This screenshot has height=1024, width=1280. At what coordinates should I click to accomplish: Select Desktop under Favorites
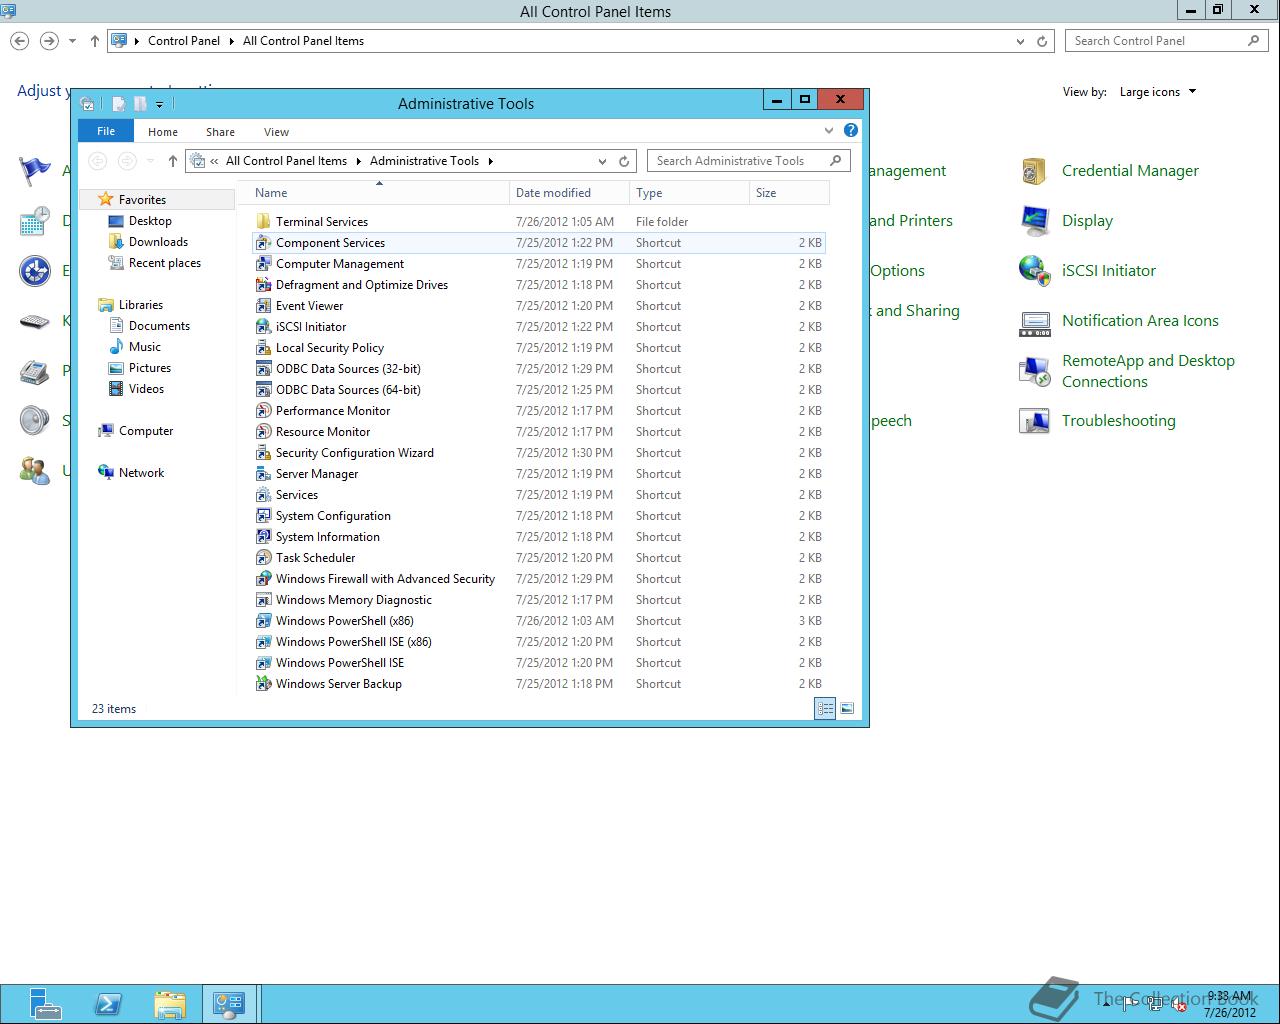click(150, 221)
